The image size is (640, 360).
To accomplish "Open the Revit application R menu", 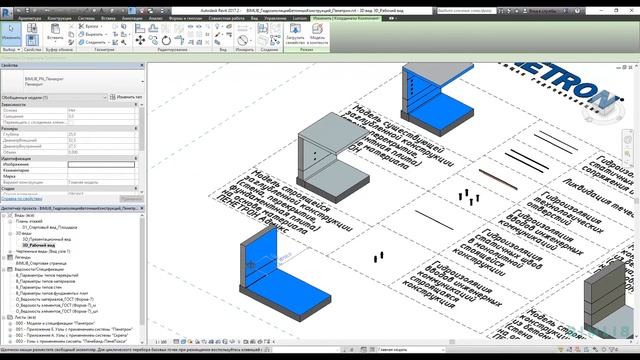I will point(6,13).
